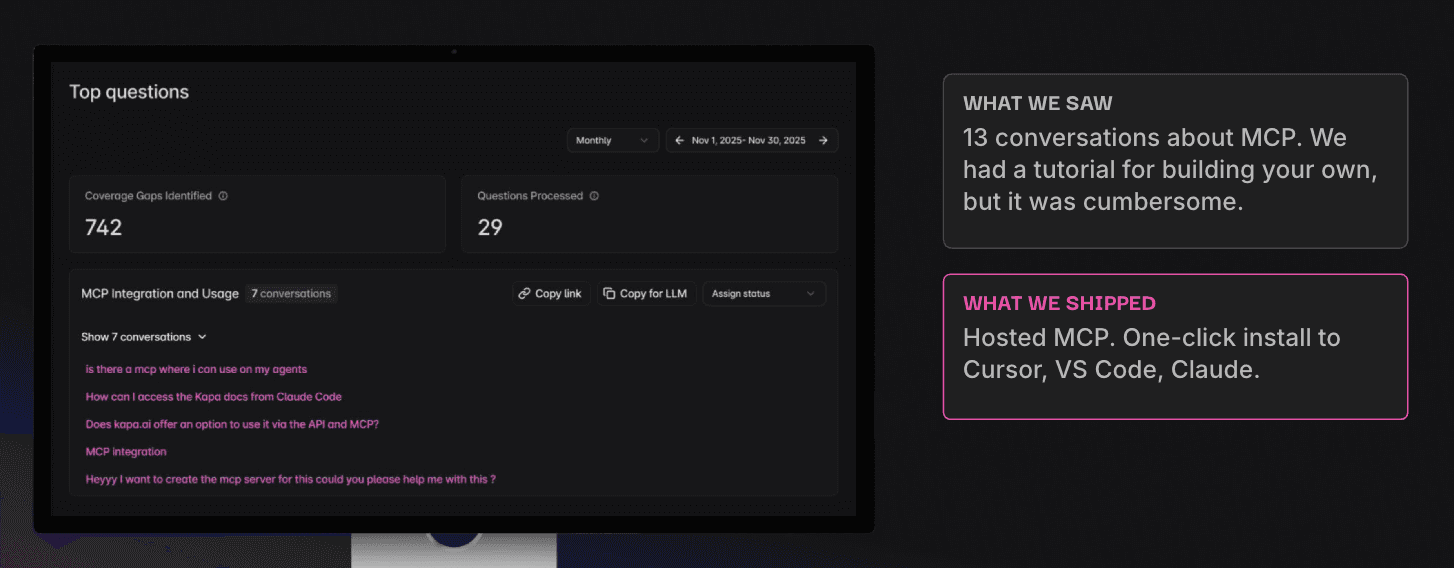Click the WHAT WE SAW card
1454x568 pixels.
point(1175,161)
